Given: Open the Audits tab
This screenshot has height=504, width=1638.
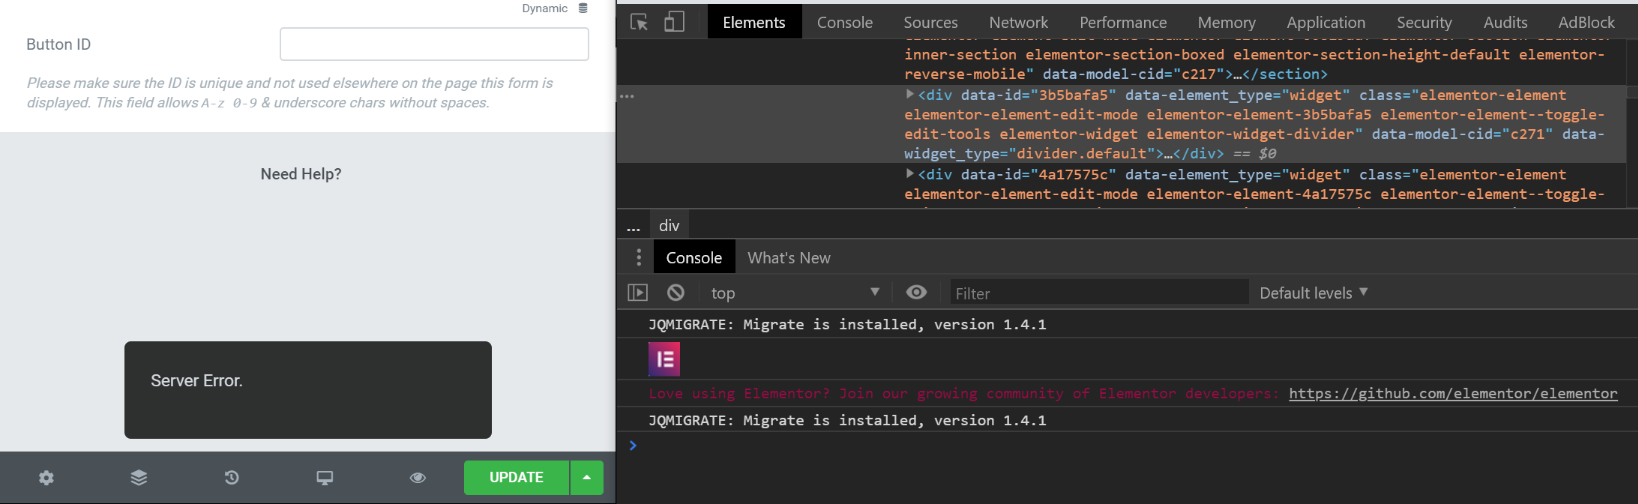Looking at the screenshot, I should [x=1505, y=22].
